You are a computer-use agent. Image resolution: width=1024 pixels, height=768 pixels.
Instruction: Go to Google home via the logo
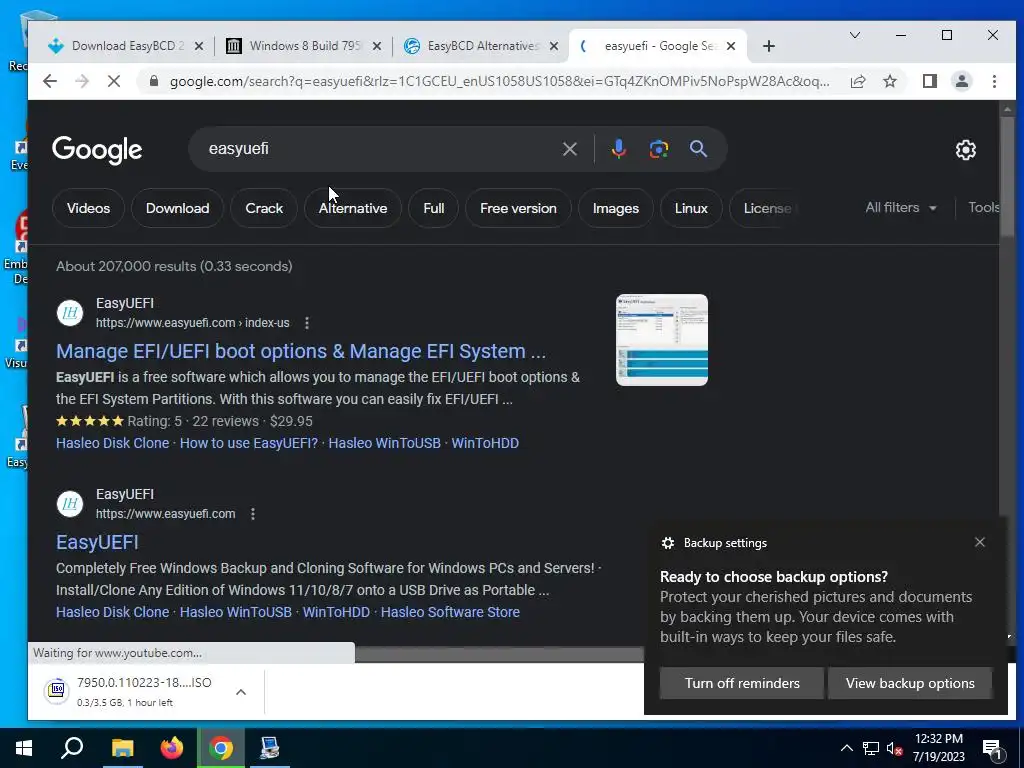[x=97, y=150]
